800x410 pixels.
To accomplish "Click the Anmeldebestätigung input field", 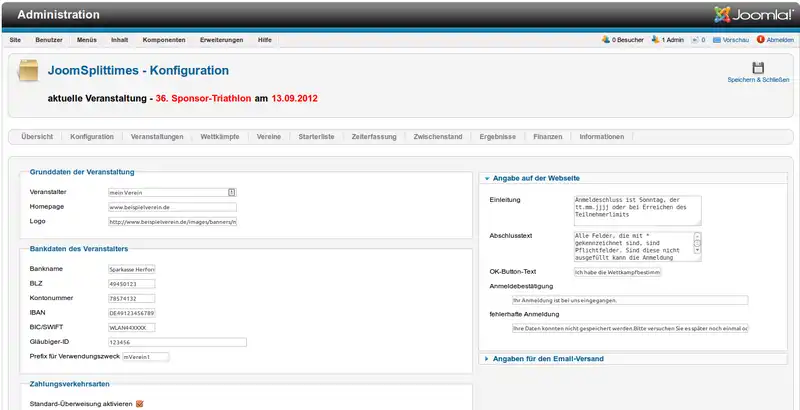I will tap(630, 300).
